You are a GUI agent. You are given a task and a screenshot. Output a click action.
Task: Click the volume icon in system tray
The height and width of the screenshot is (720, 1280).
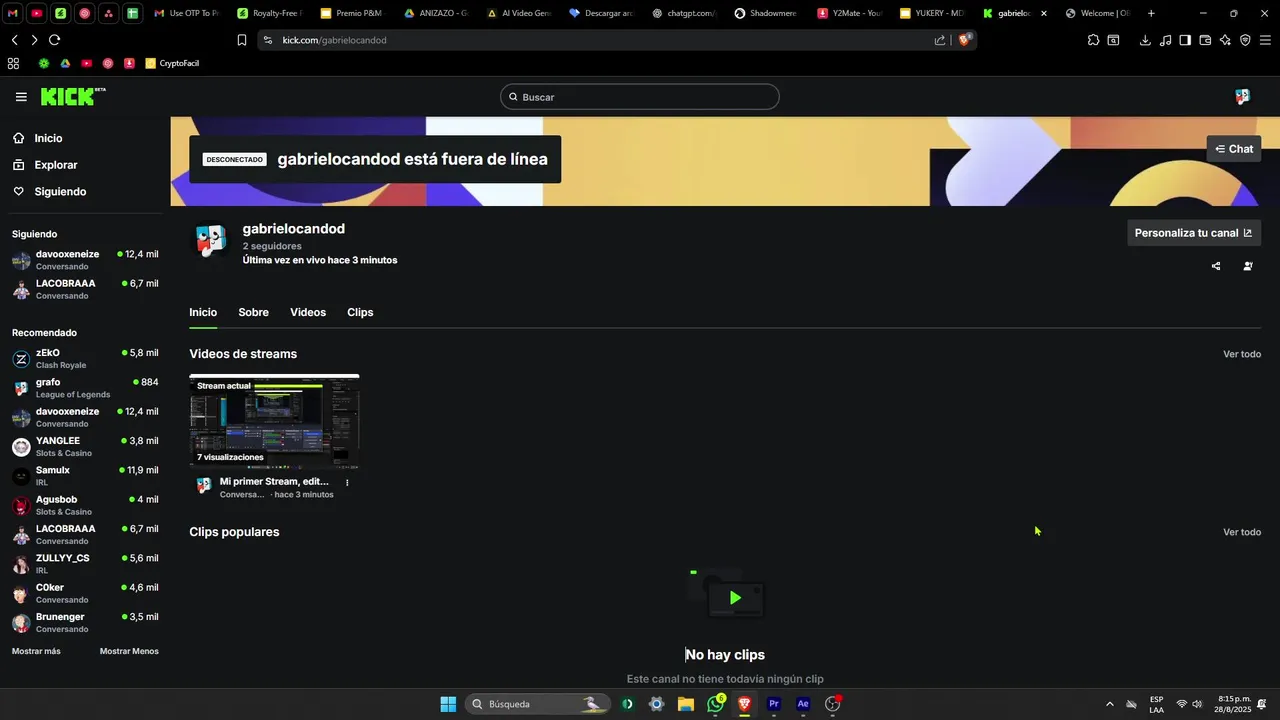click(x=1197, y=704)
